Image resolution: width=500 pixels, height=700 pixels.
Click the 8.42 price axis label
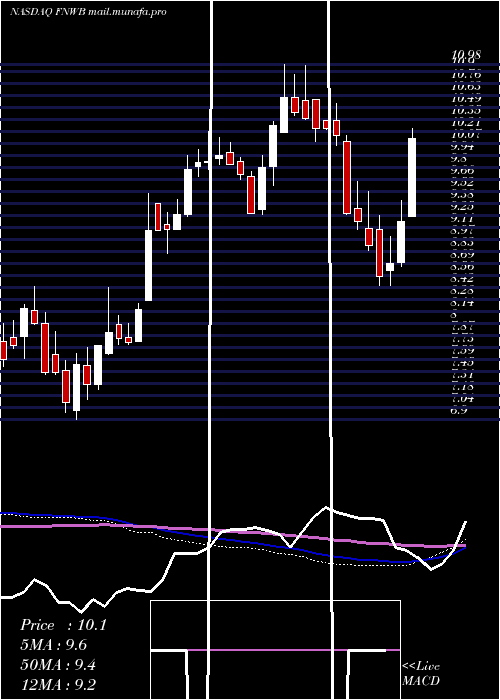pos(462,279)
